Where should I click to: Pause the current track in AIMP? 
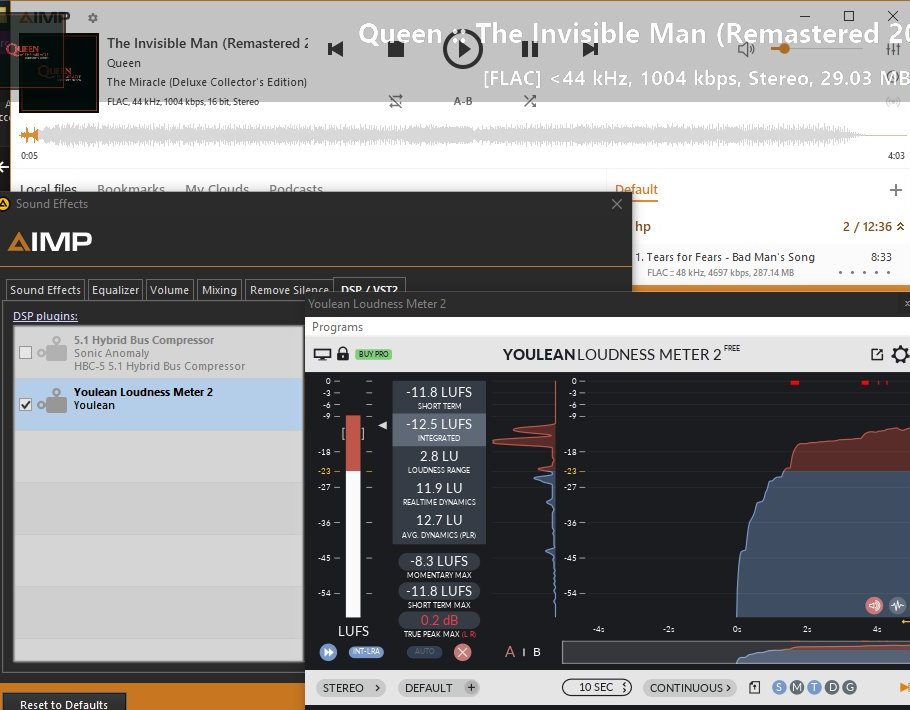[529, 49]
